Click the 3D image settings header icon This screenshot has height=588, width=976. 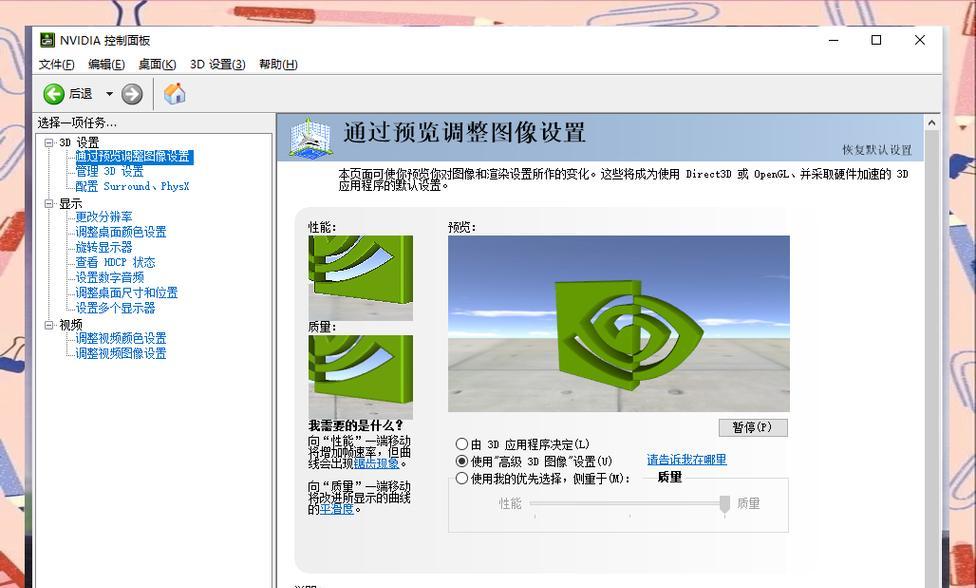point(310,137)
